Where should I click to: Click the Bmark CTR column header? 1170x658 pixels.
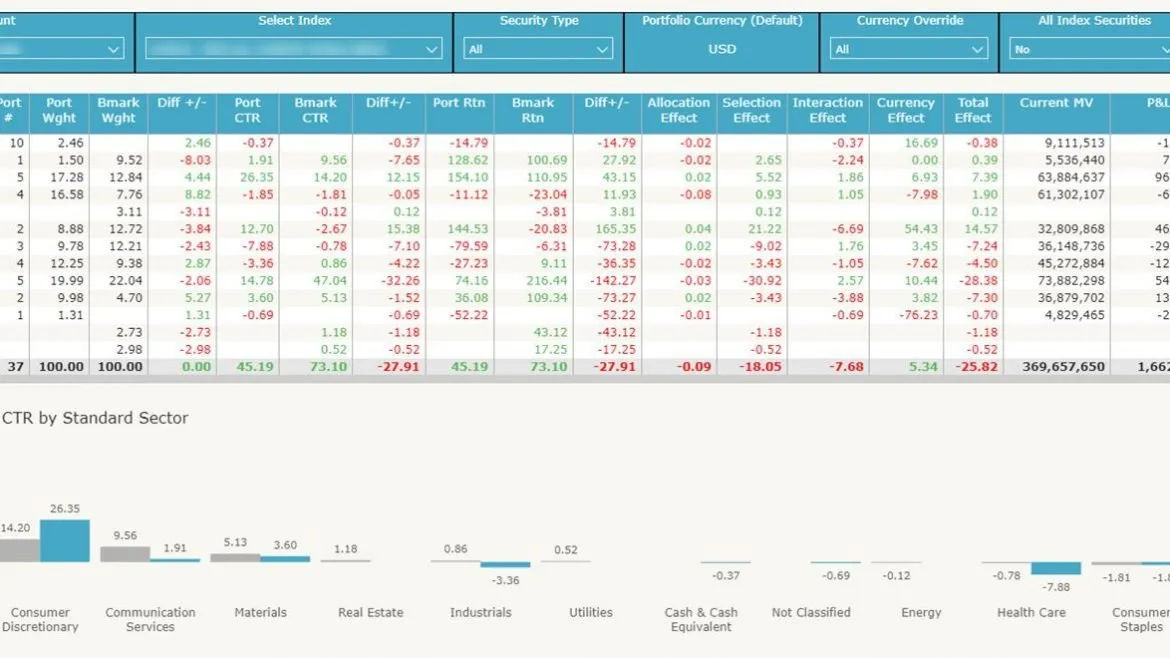[x=315, y=109]
